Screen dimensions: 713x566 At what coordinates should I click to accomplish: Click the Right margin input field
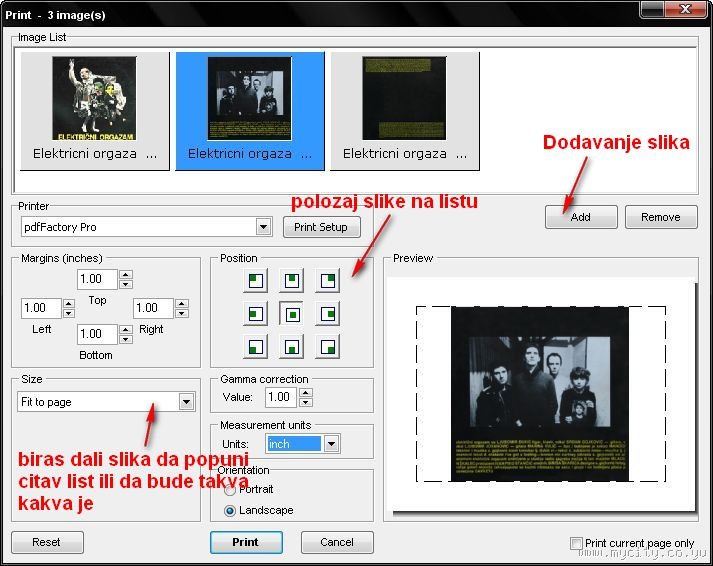point(153,308)
